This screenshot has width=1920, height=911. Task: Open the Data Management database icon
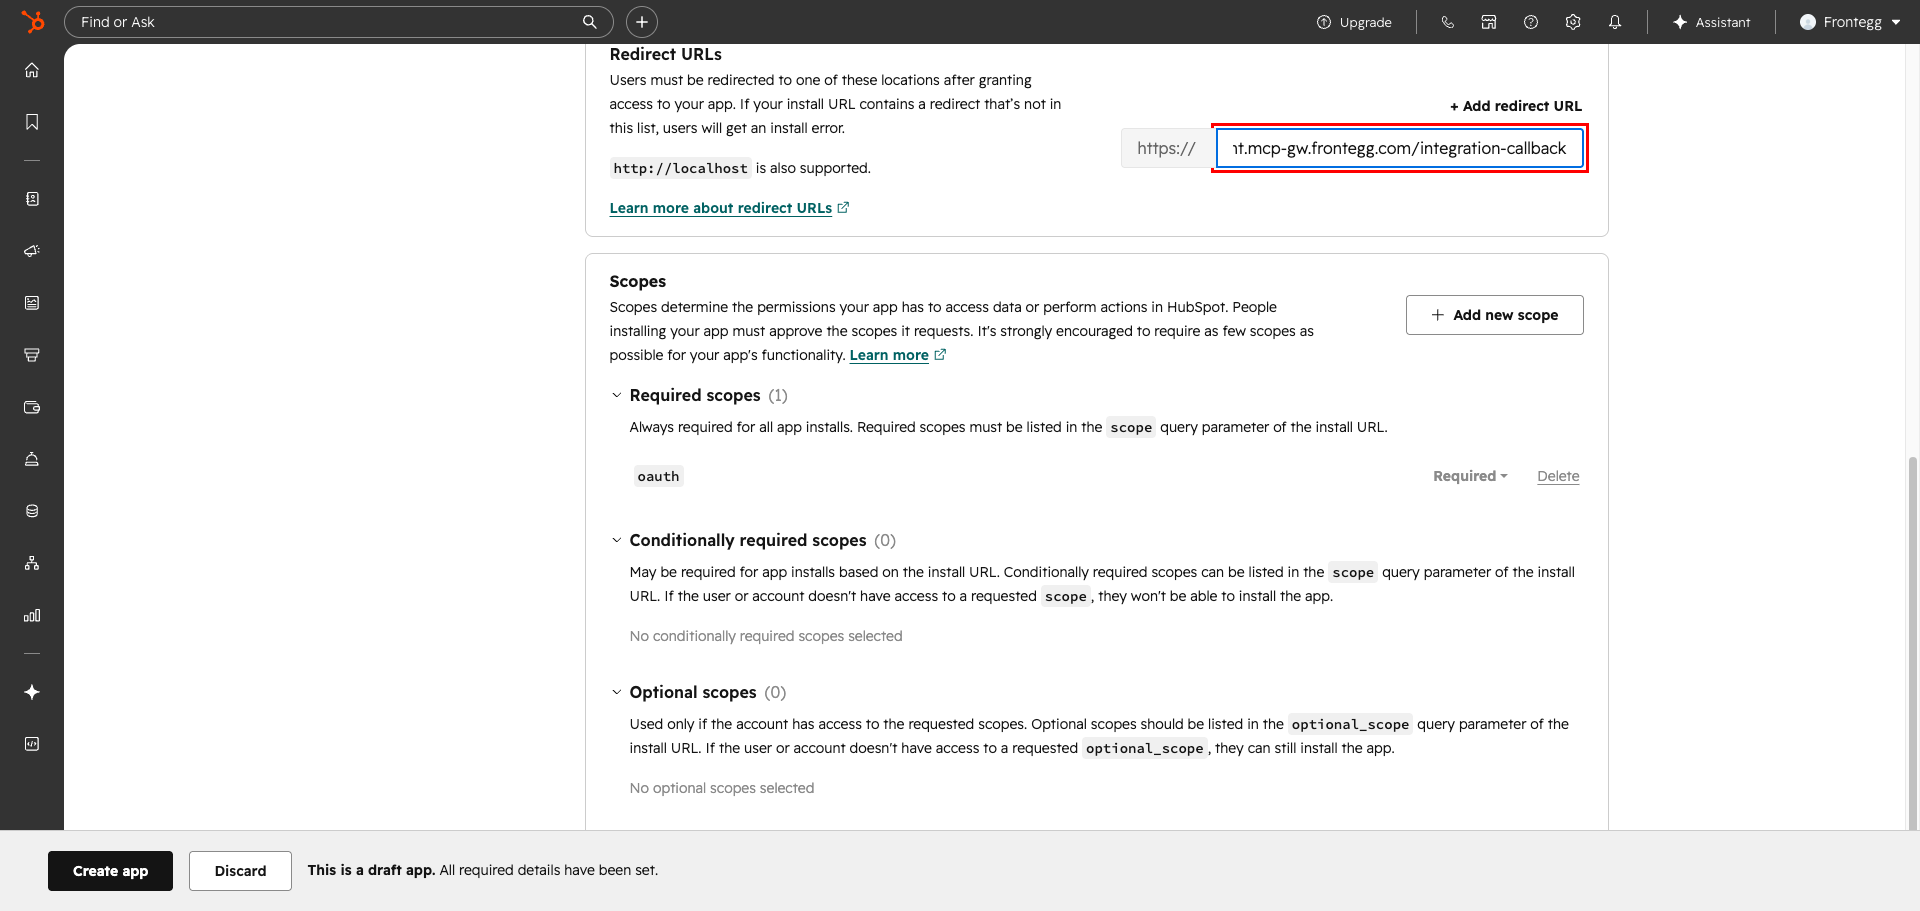(x=32, y=511)
